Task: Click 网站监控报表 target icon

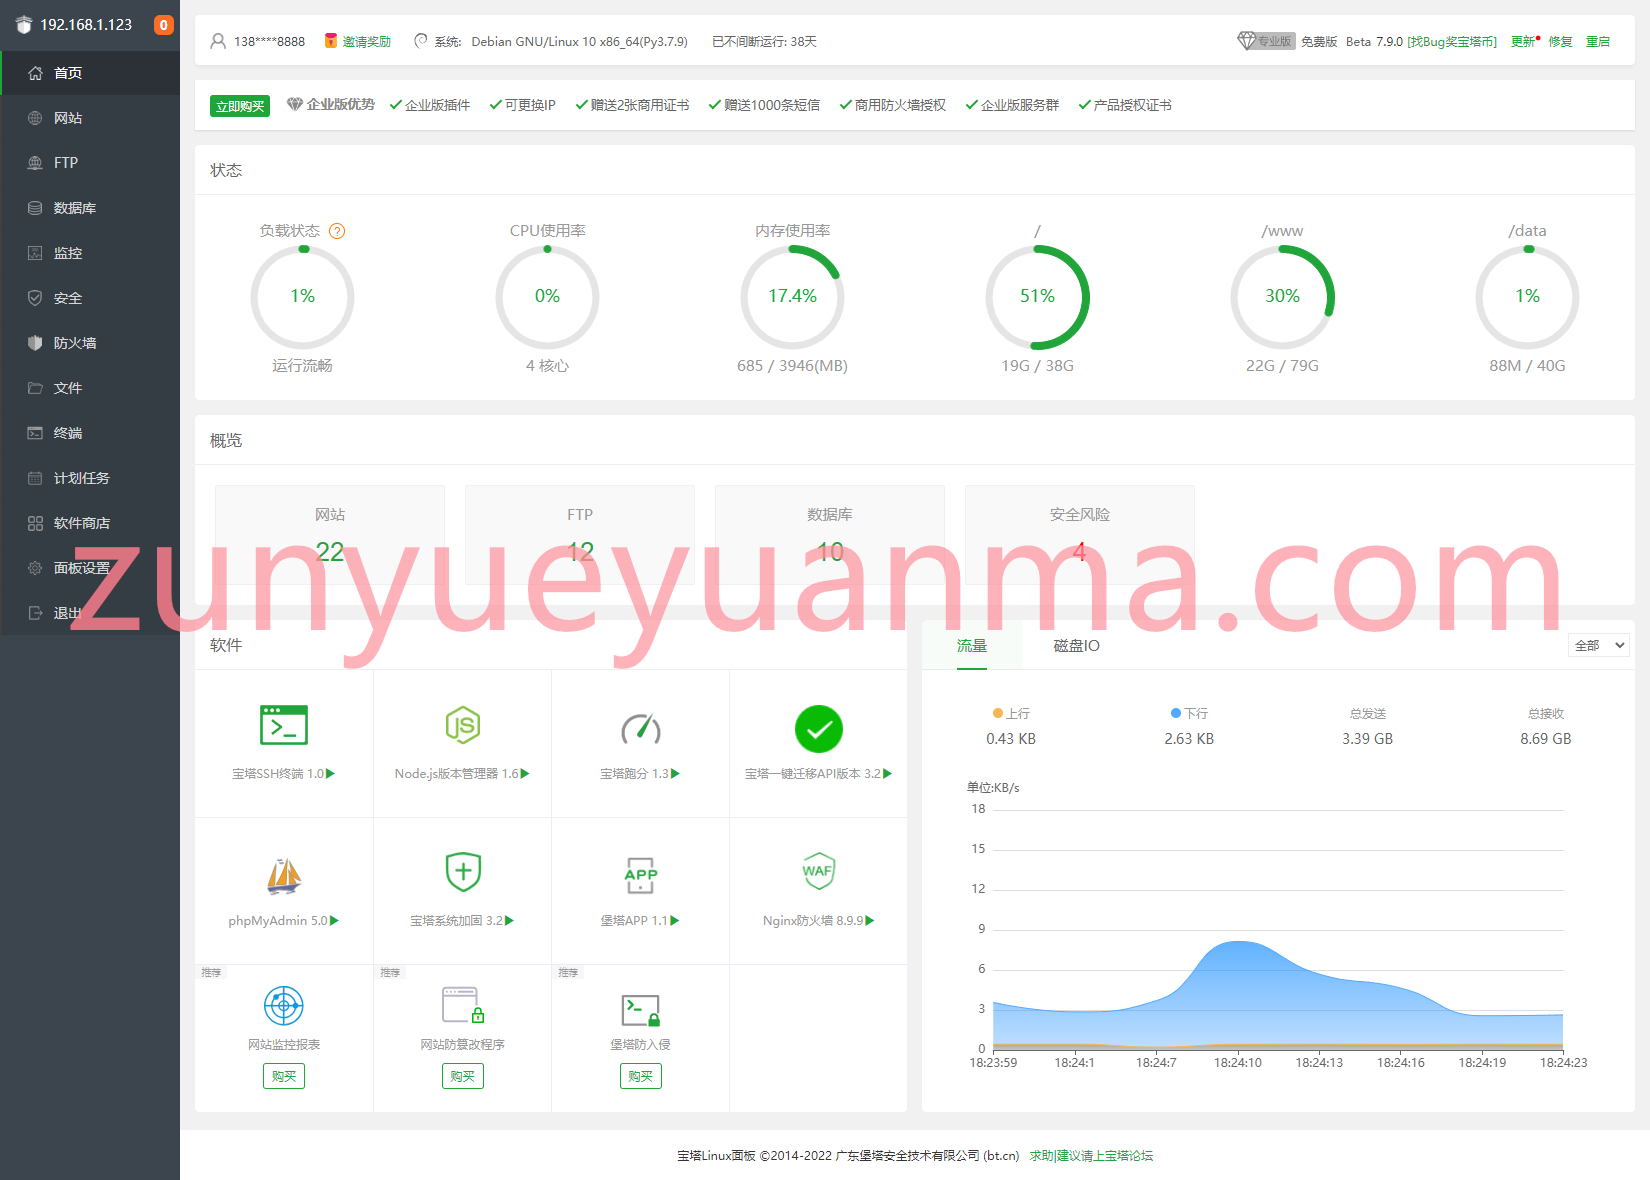Action: [284, 1005]
